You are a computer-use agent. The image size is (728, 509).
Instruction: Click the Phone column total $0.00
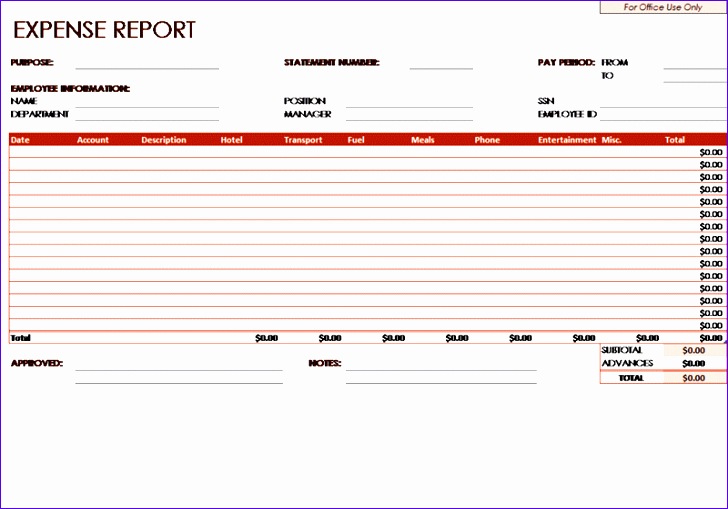[520, 338]
